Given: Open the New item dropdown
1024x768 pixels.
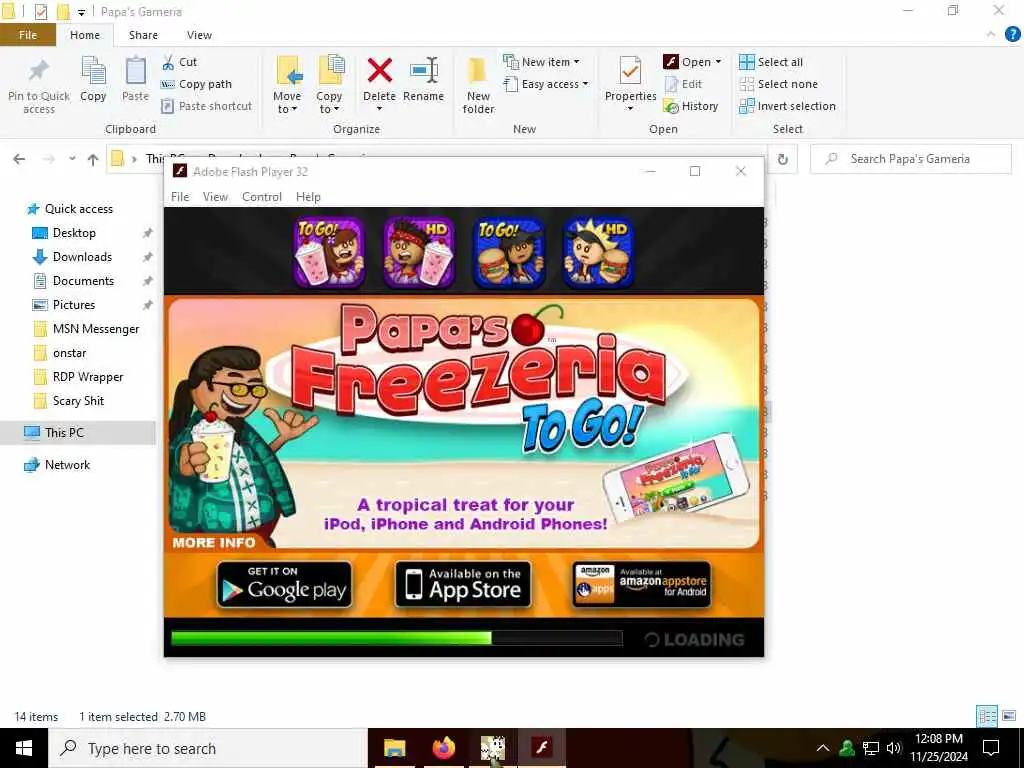Looking at the screenshot, I should pos(541,62).
